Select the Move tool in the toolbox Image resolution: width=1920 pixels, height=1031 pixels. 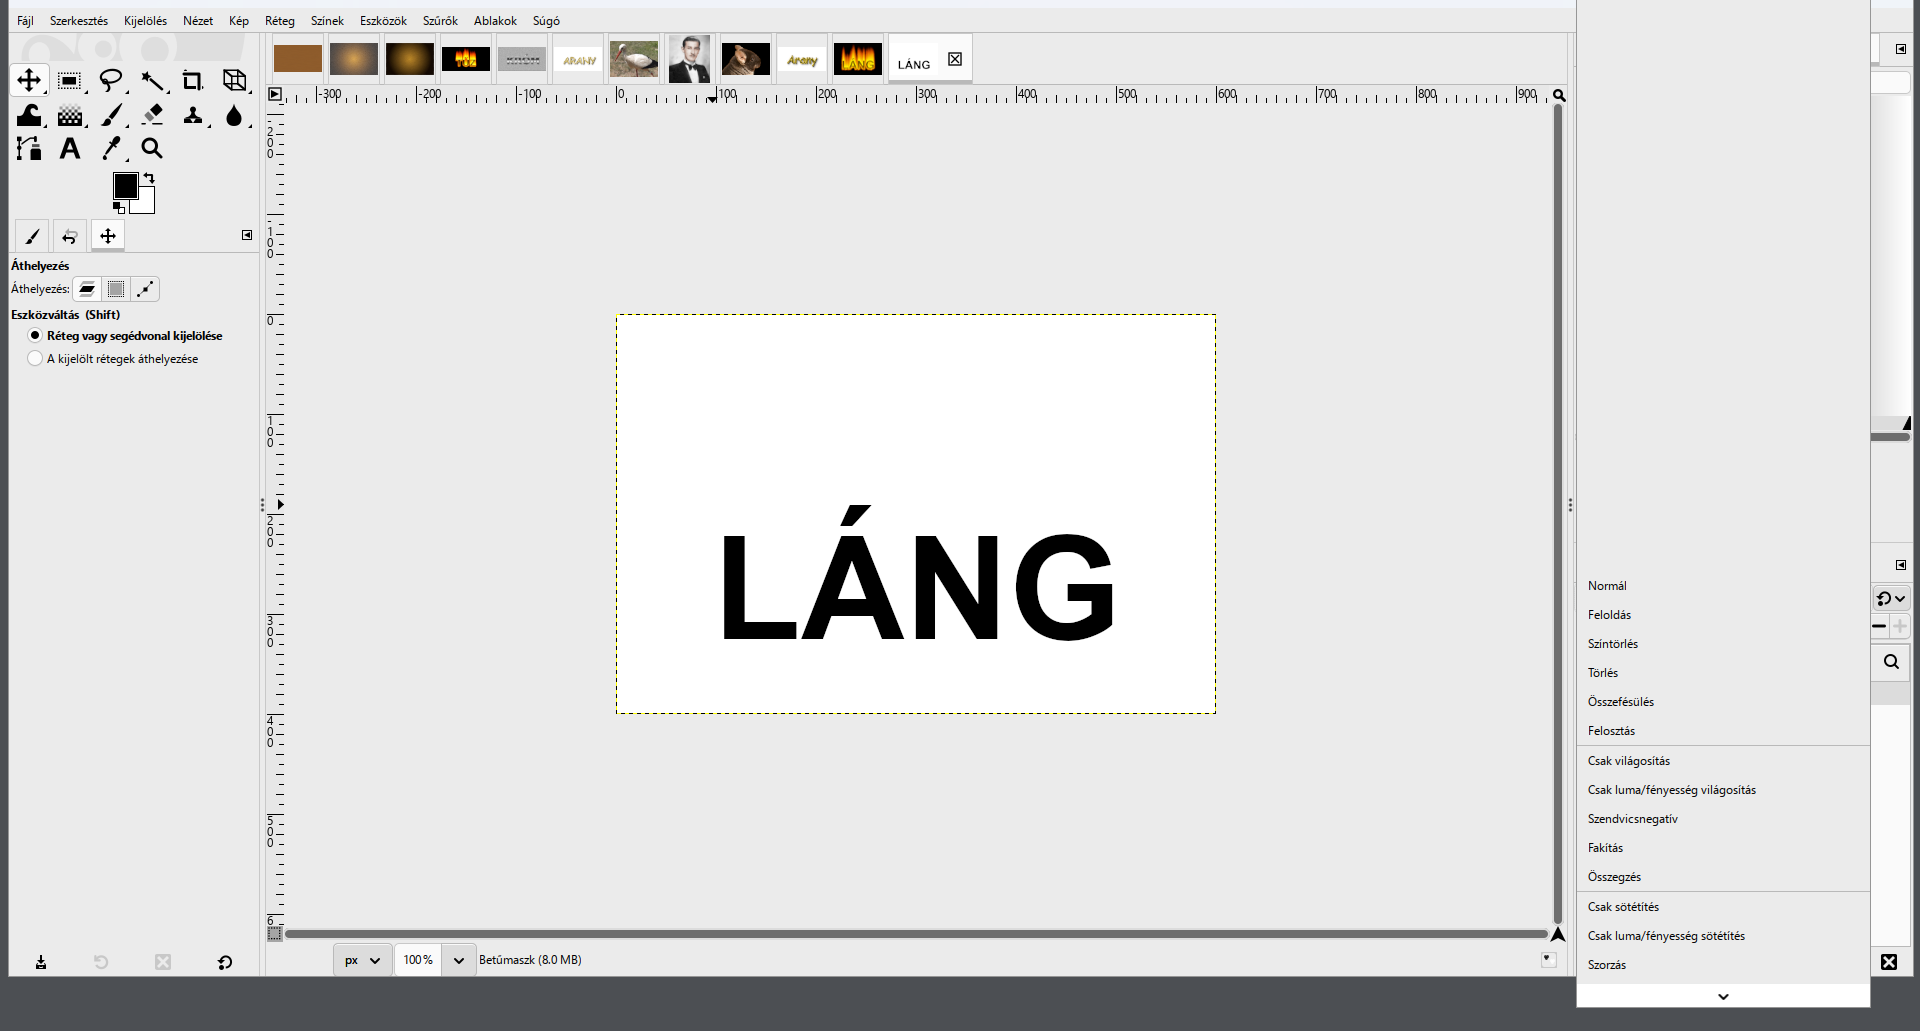point(29,81)
